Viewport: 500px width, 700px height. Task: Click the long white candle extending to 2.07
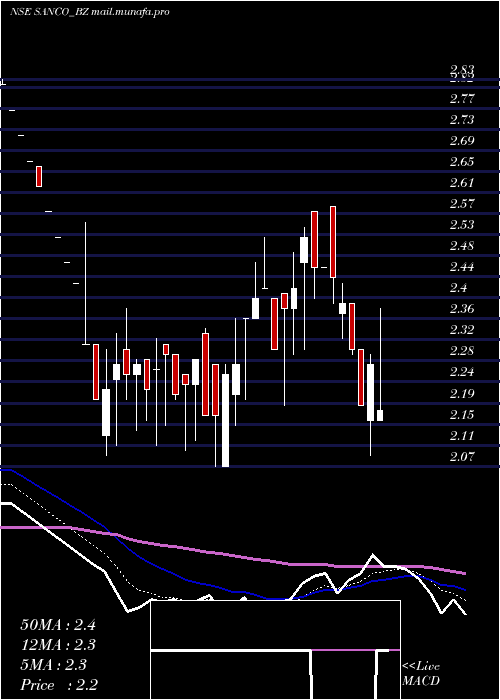click(x=225, y=420)
